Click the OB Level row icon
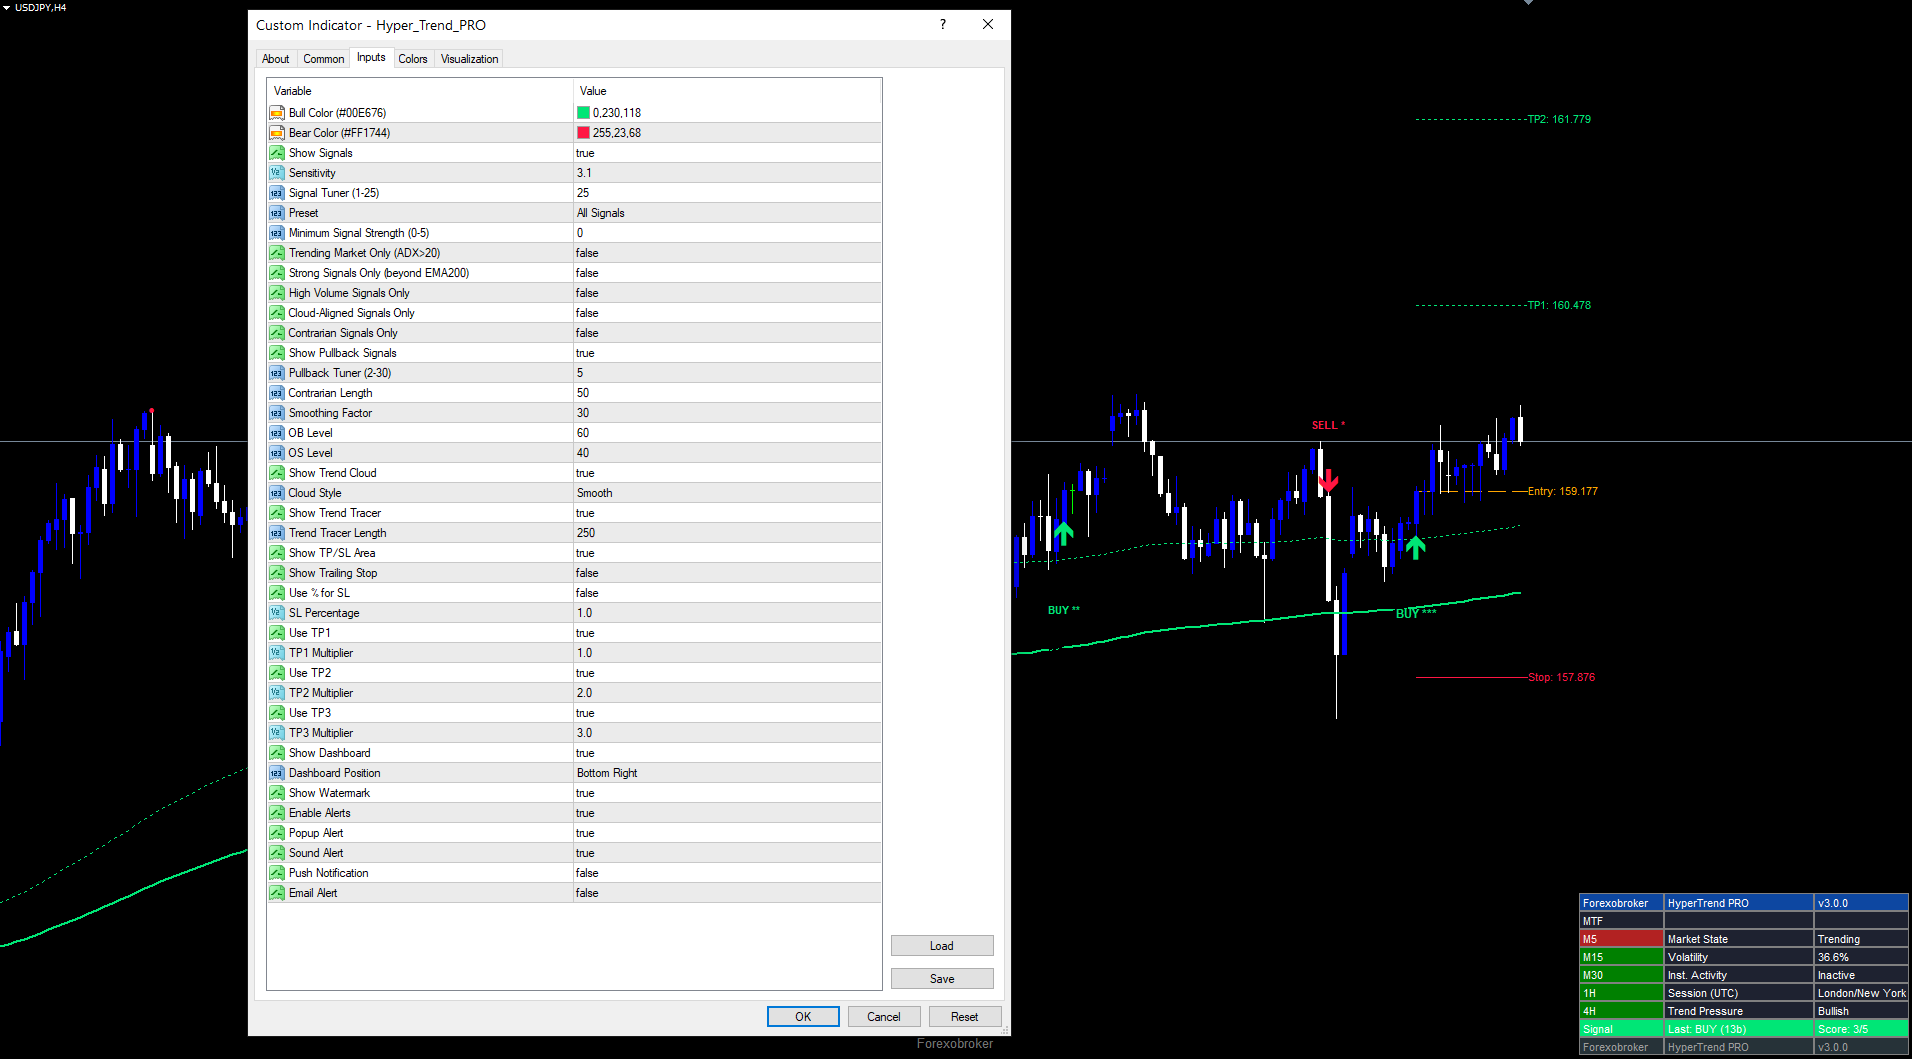Viewport: 1912px width, 1059px height. tap(277, 433)
